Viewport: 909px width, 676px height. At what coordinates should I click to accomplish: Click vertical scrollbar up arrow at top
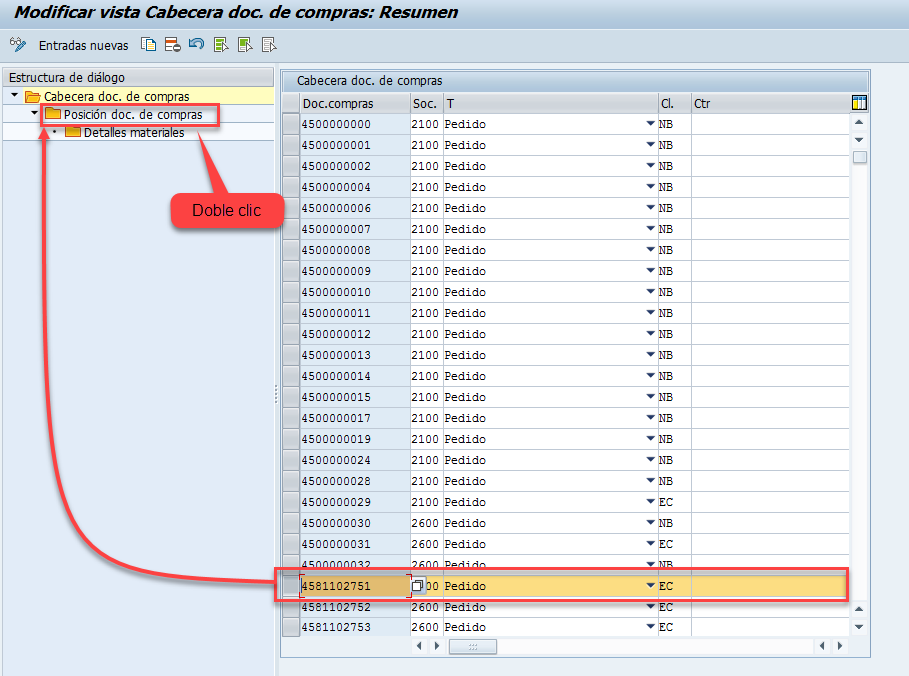pos(859,122)
